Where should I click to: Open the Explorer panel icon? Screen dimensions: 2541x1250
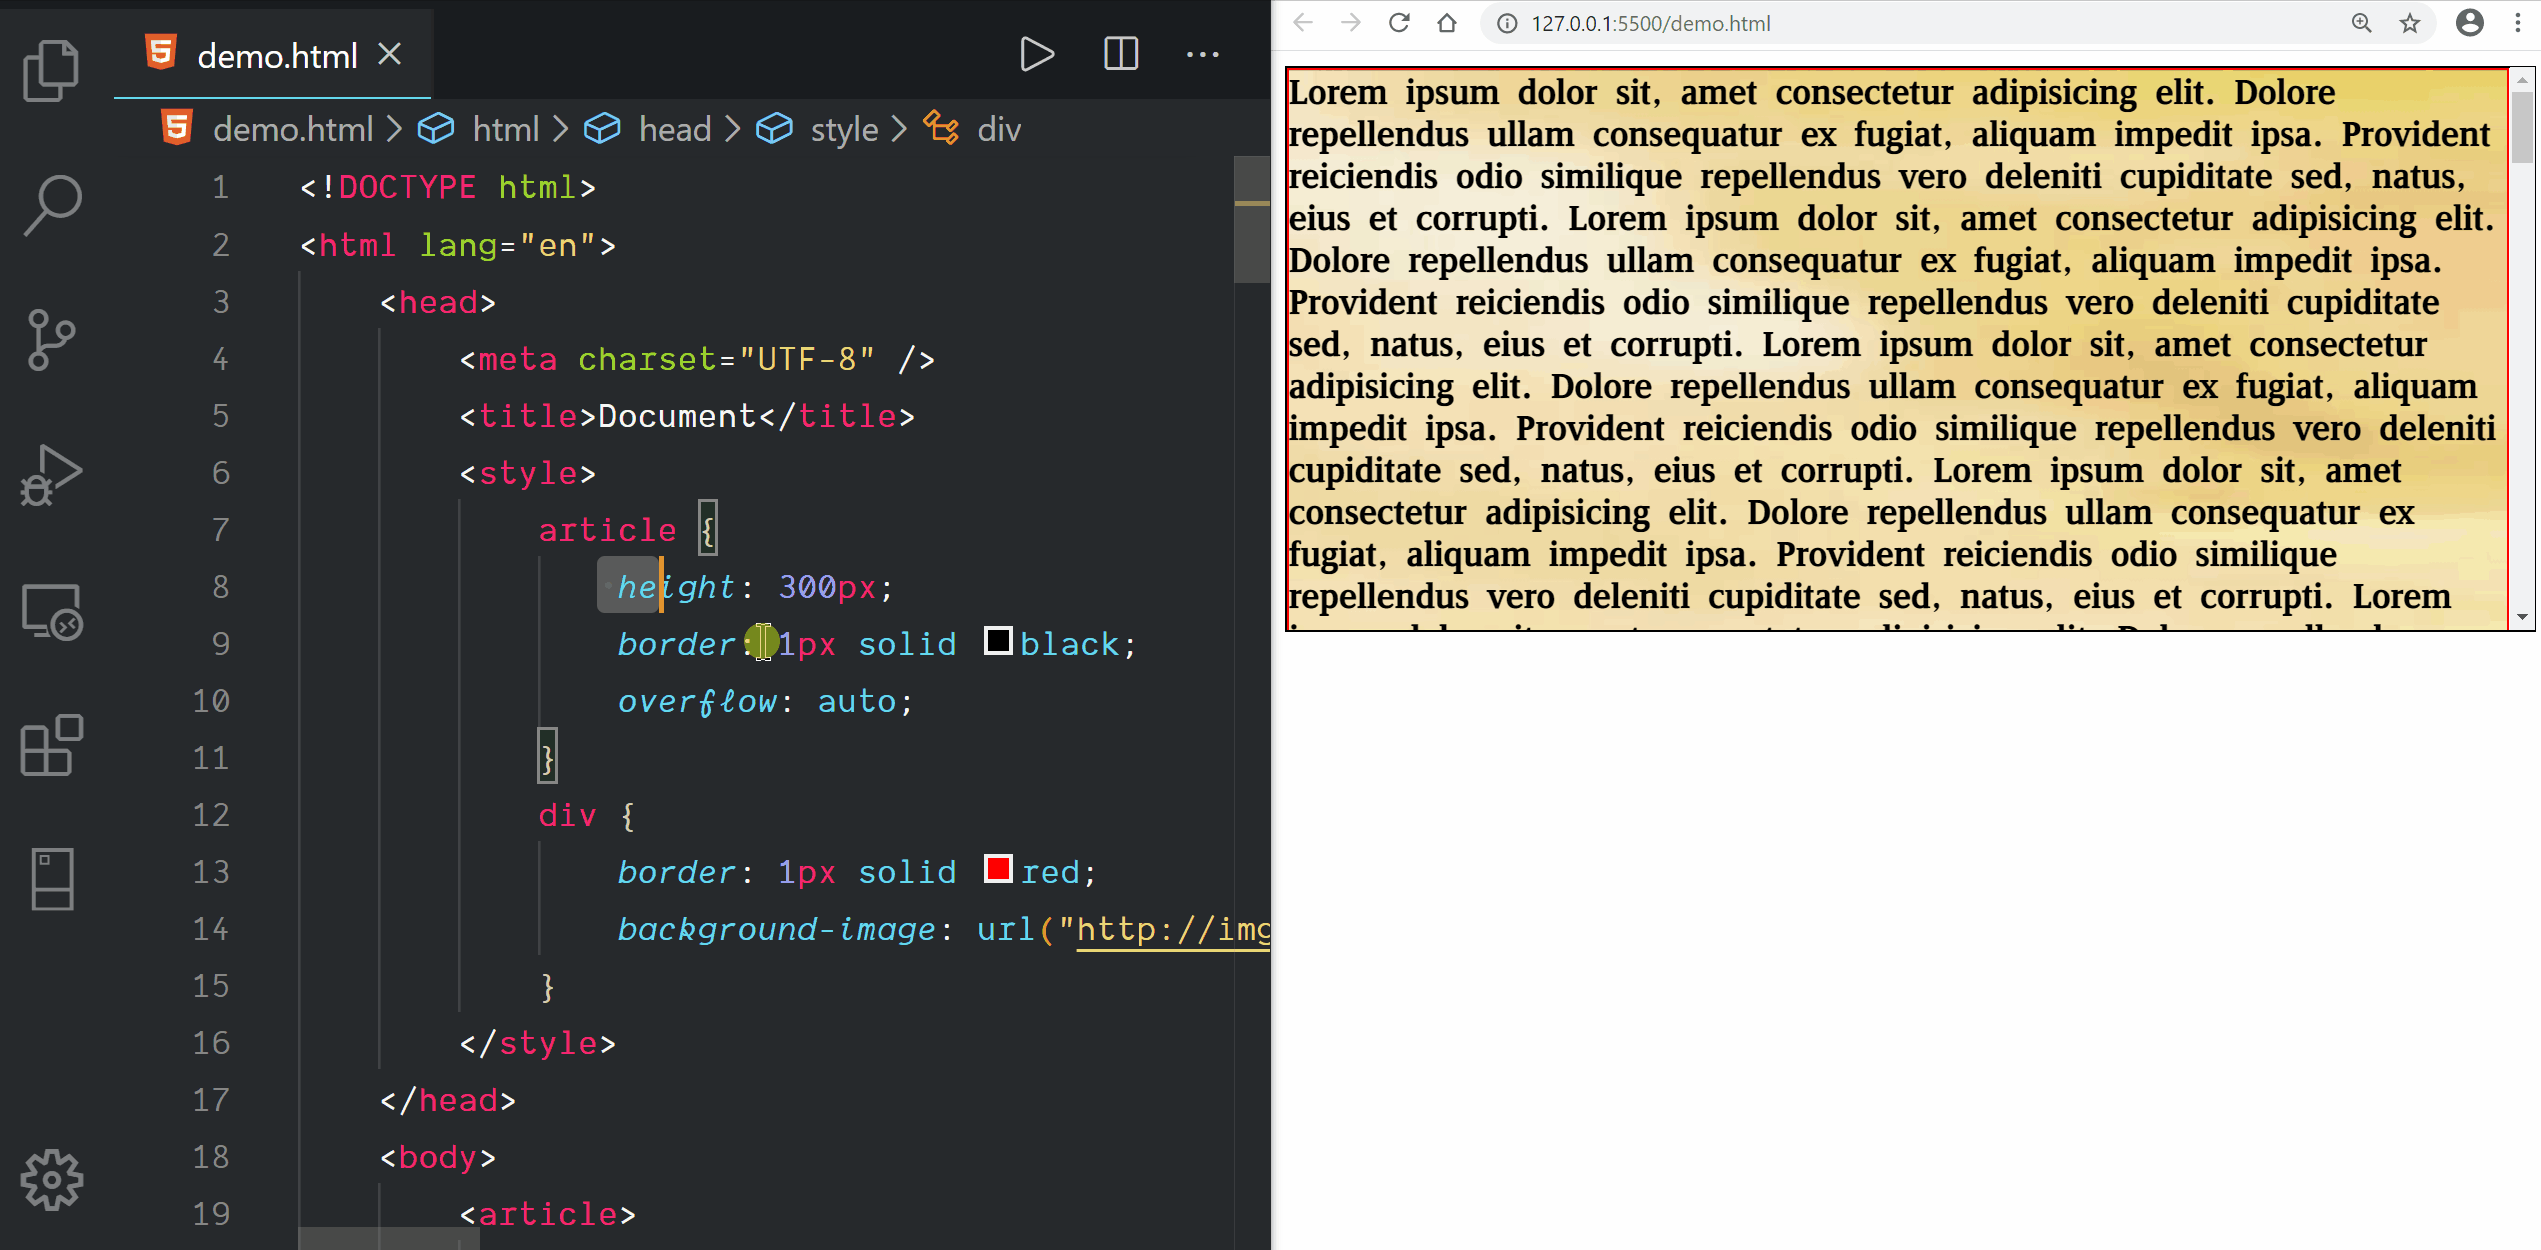(x=51, y=70)
